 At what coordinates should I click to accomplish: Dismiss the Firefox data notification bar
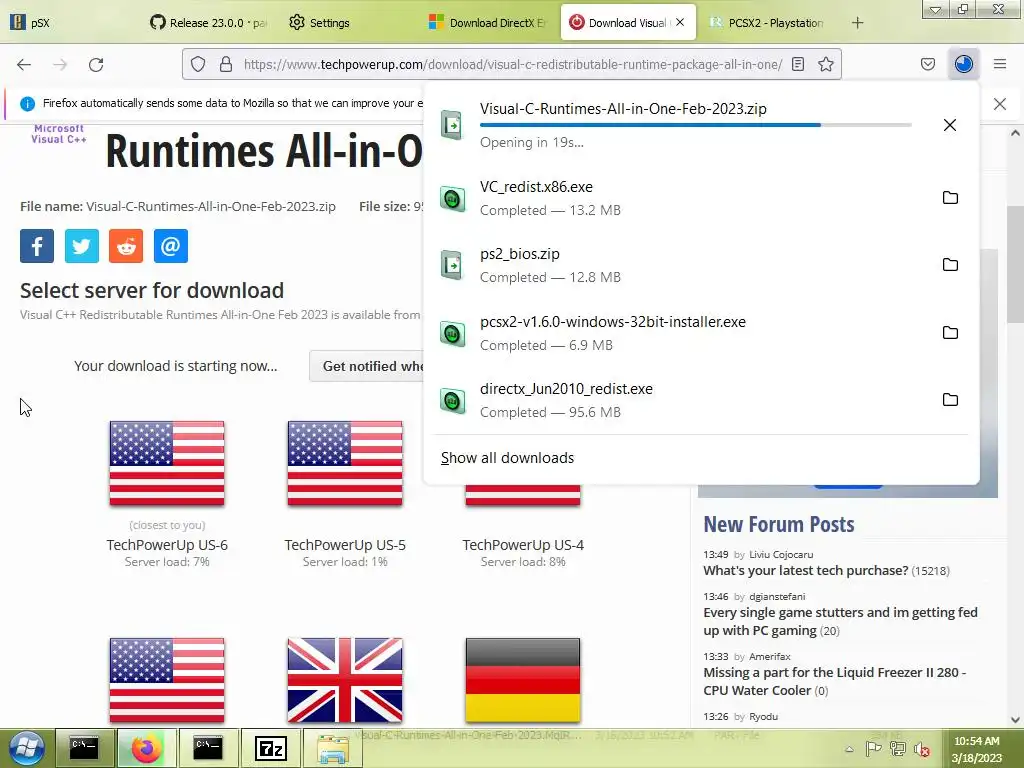1000,104
